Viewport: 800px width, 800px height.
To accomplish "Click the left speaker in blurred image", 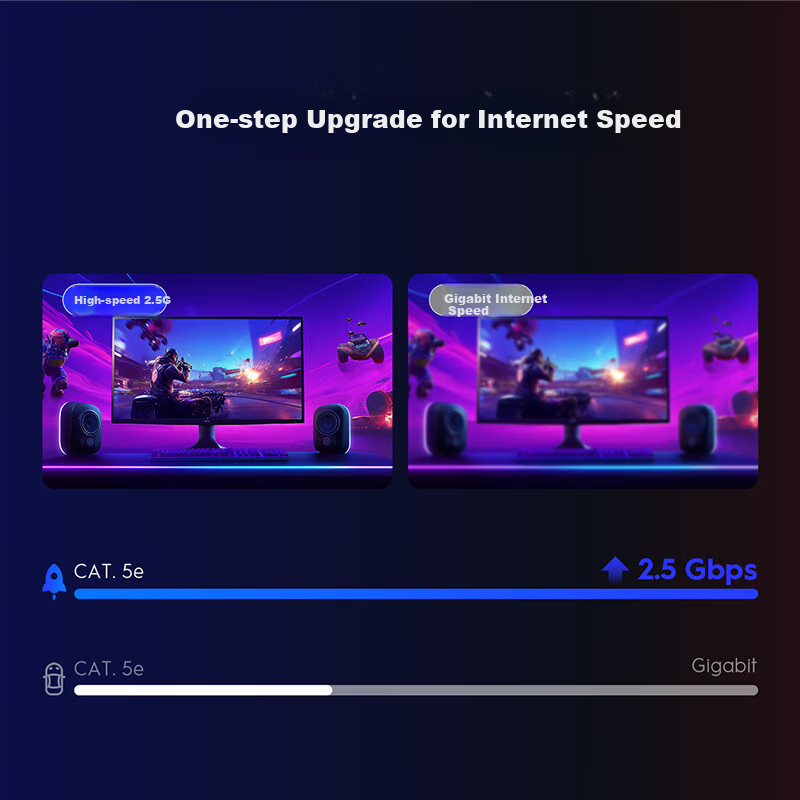I will pos(446,428).
